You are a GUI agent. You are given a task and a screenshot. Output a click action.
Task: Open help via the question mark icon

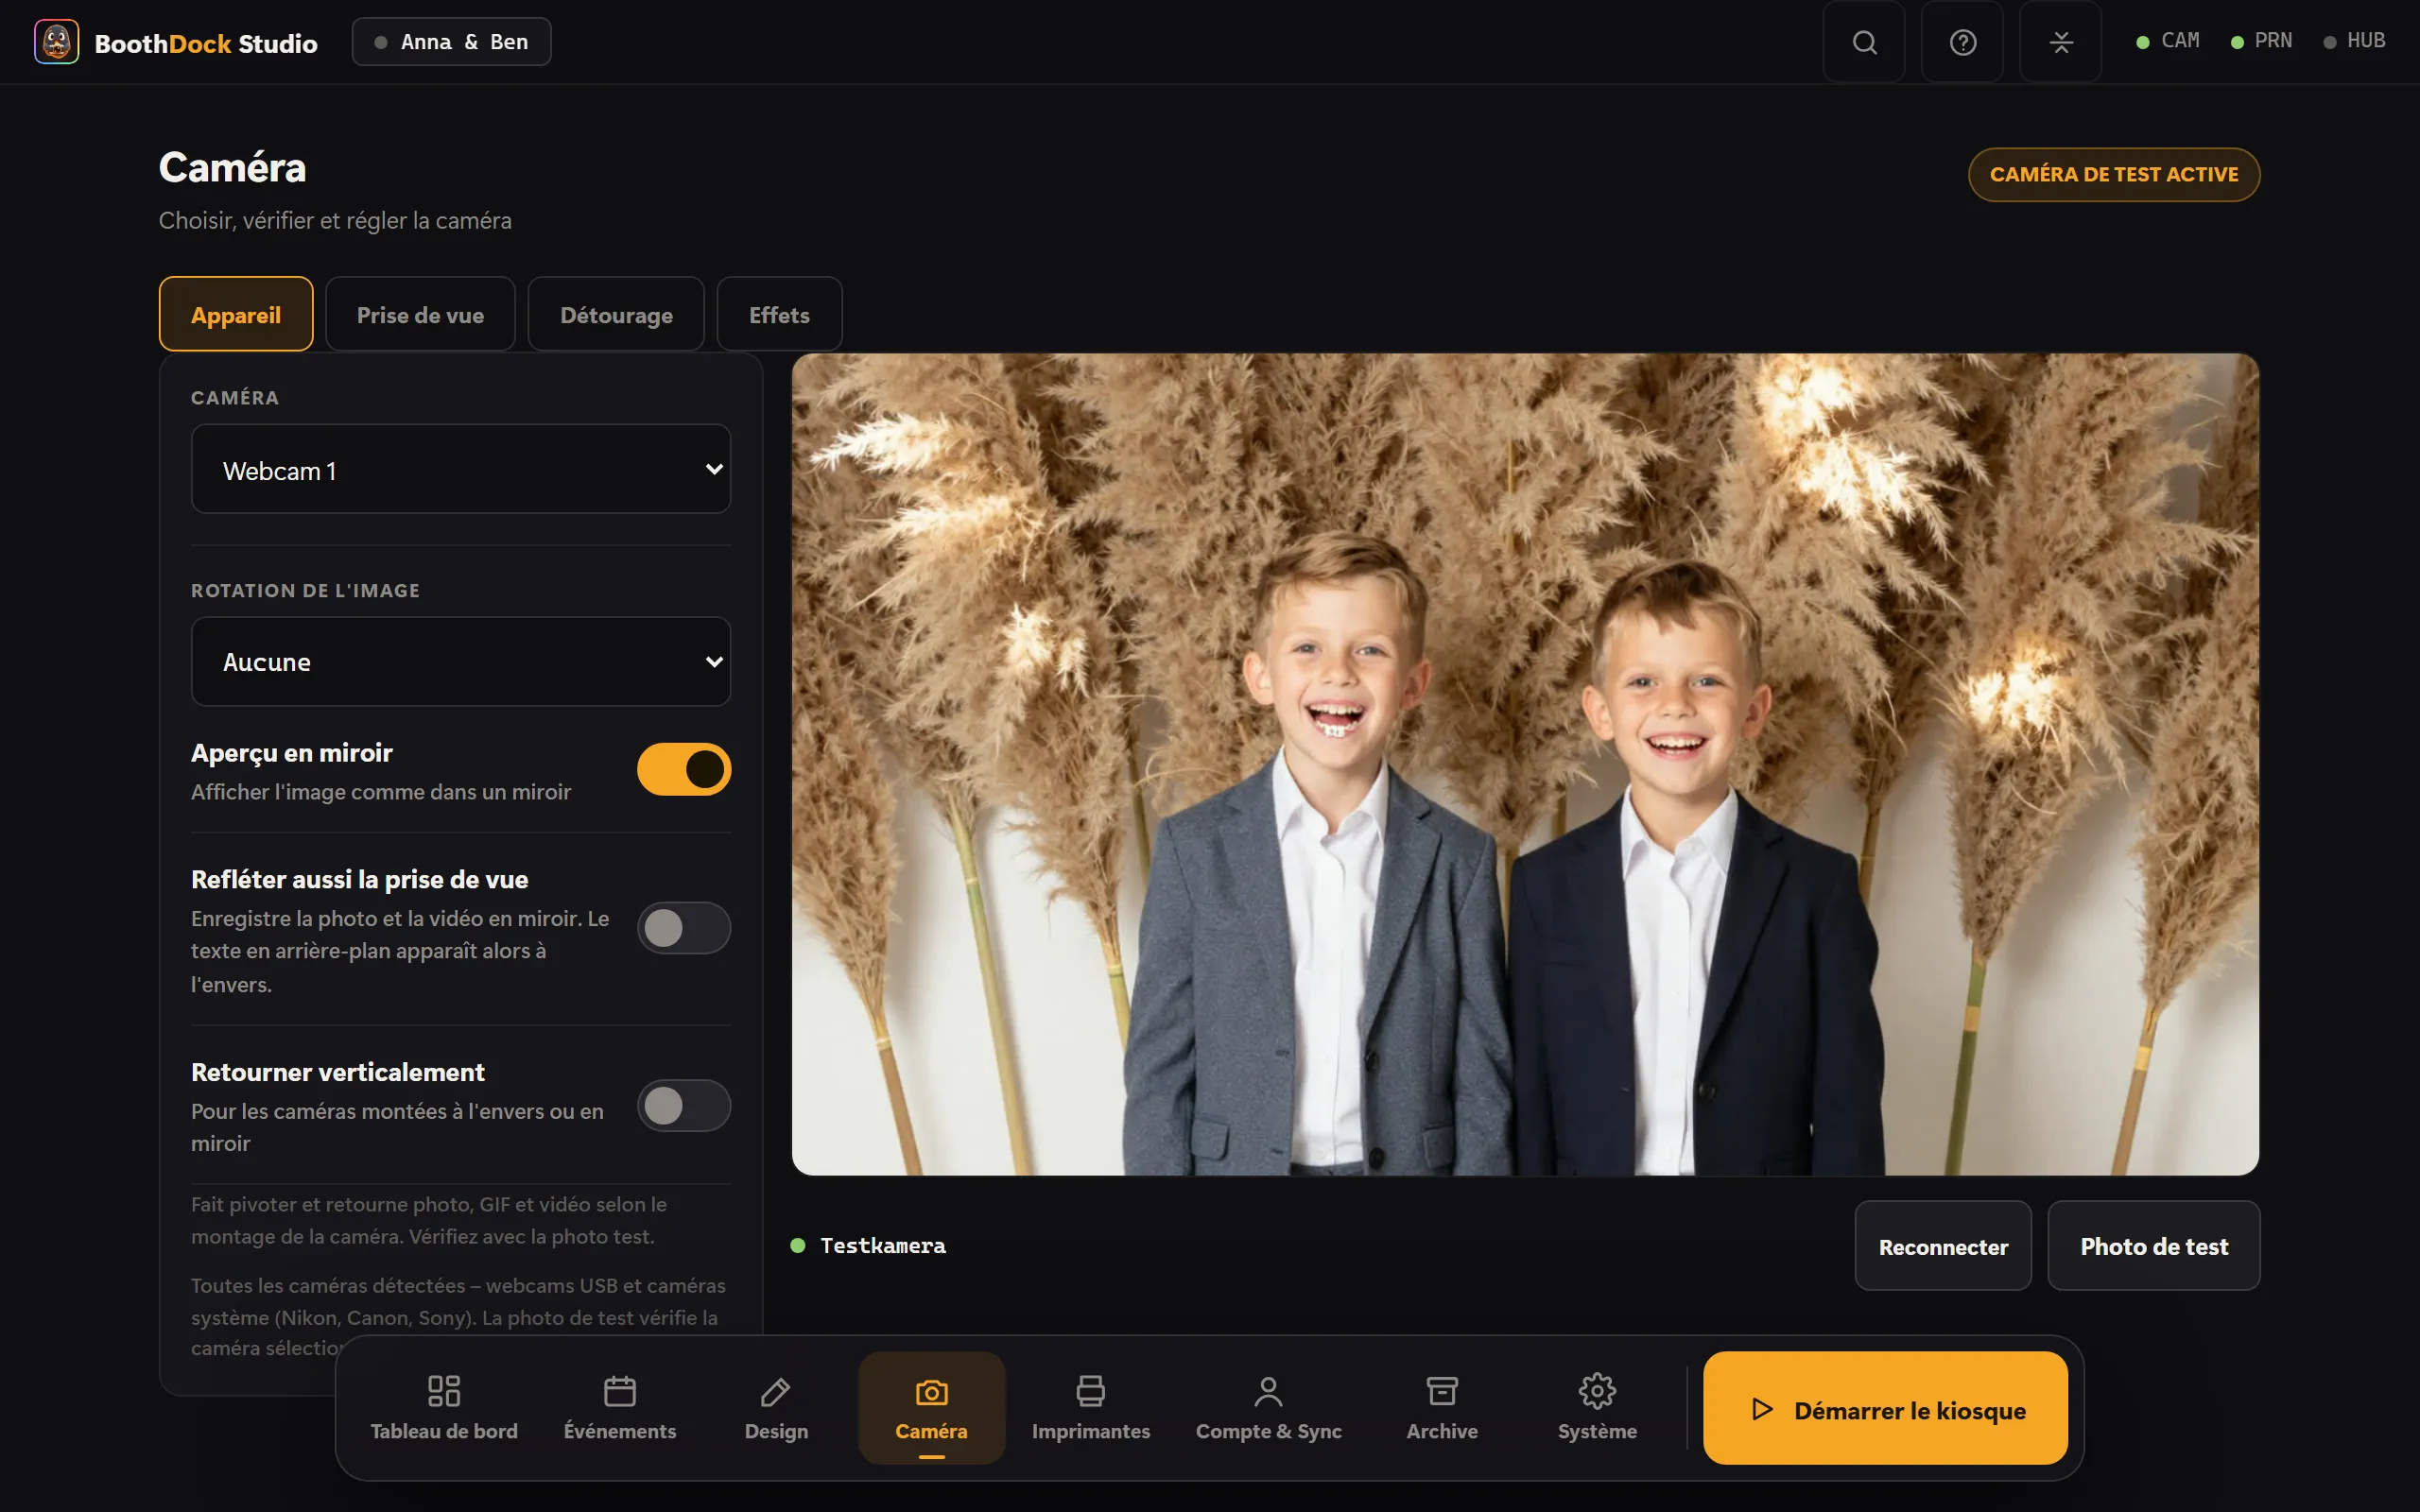1962,42
